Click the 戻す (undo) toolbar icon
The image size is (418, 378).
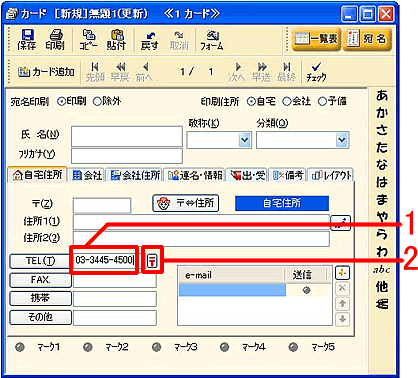click(149, 40)
